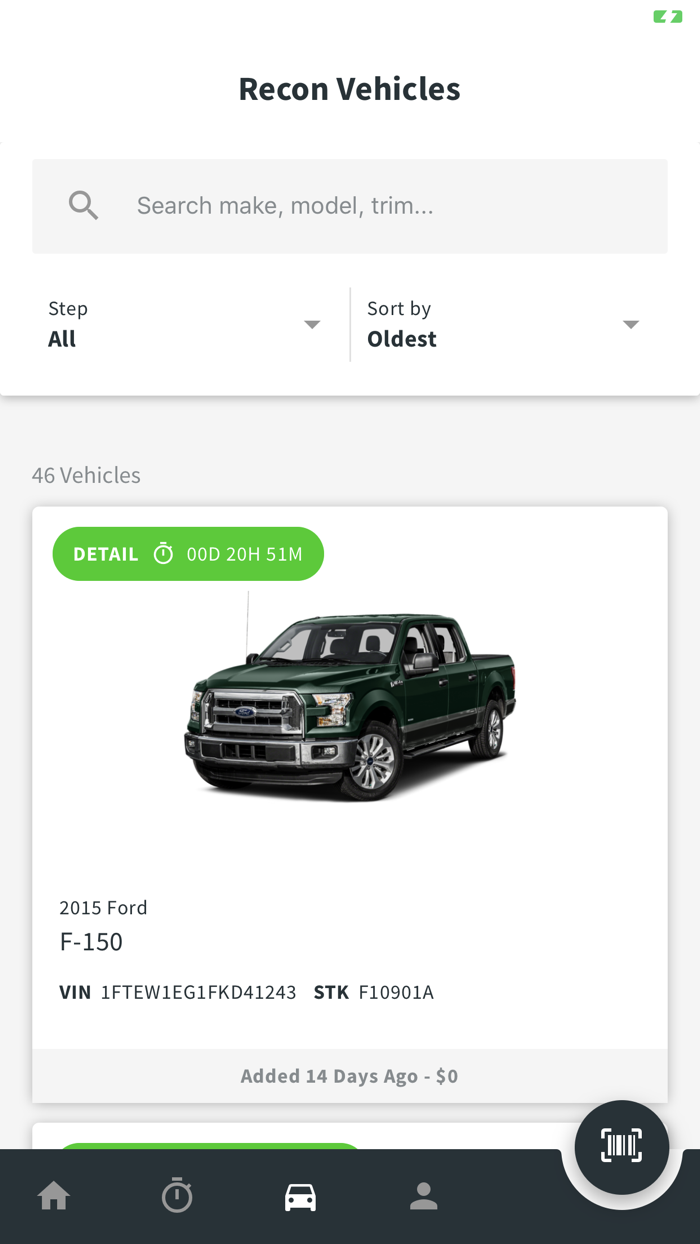Select the F-150 model name
Screen dimensions: 700x1244
pyautogui.click(x=91, y=941)
